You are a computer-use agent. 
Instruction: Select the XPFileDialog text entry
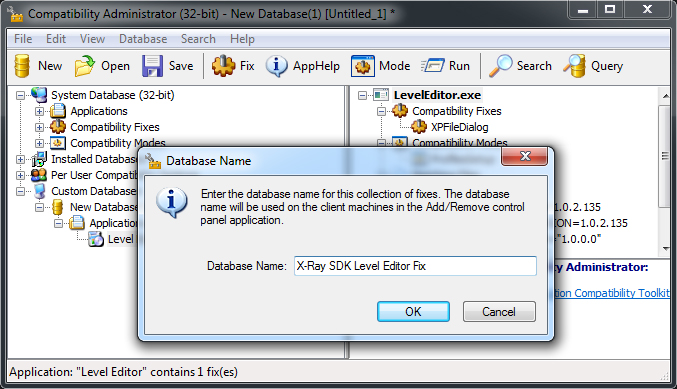click(x=459, y=127)
